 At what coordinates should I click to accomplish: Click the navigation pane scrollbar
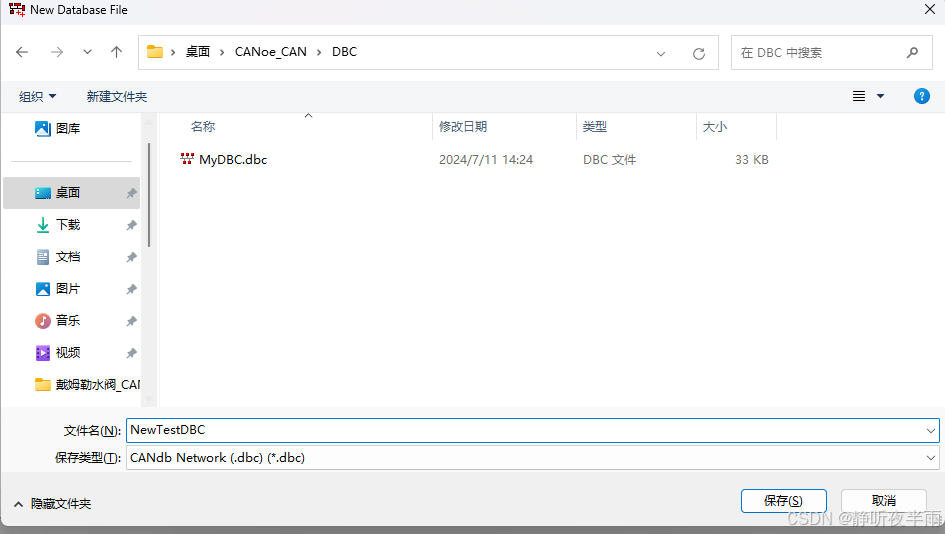click(x=149, y=195)
